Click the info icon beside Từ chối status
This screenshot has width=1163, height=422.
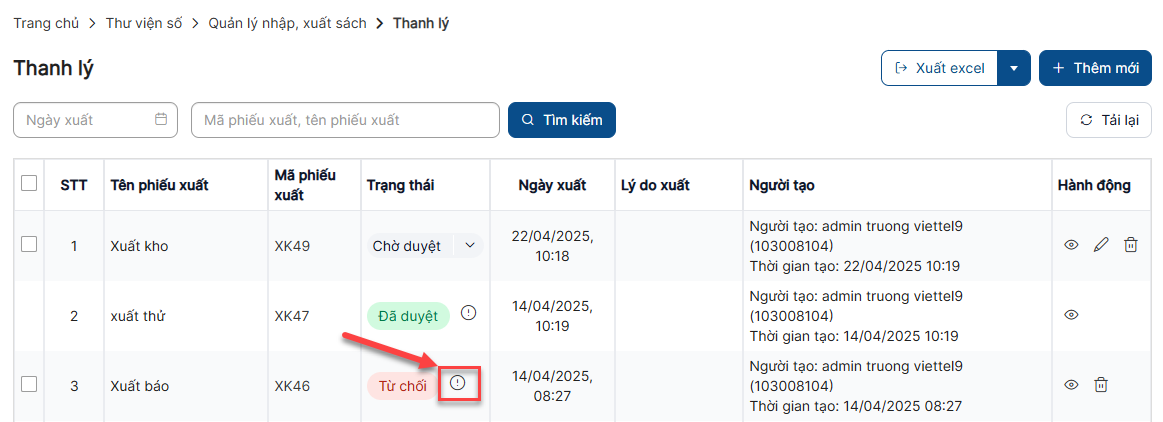coord(458,383)
